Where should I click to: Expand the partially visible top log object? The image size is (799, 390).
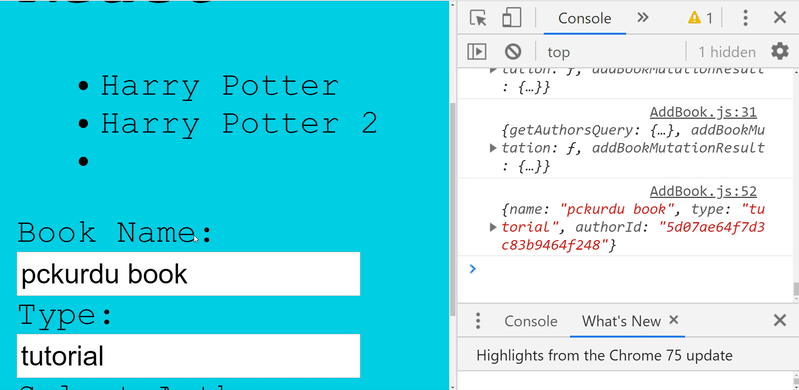coord(493,70)
